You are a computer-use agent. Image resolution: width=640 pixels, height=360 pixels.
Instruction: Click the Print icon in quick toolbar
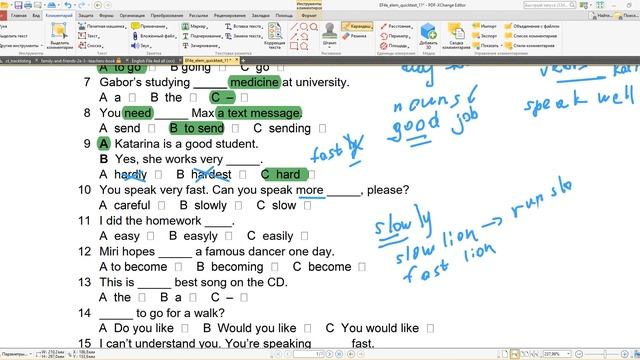[28, 5]
